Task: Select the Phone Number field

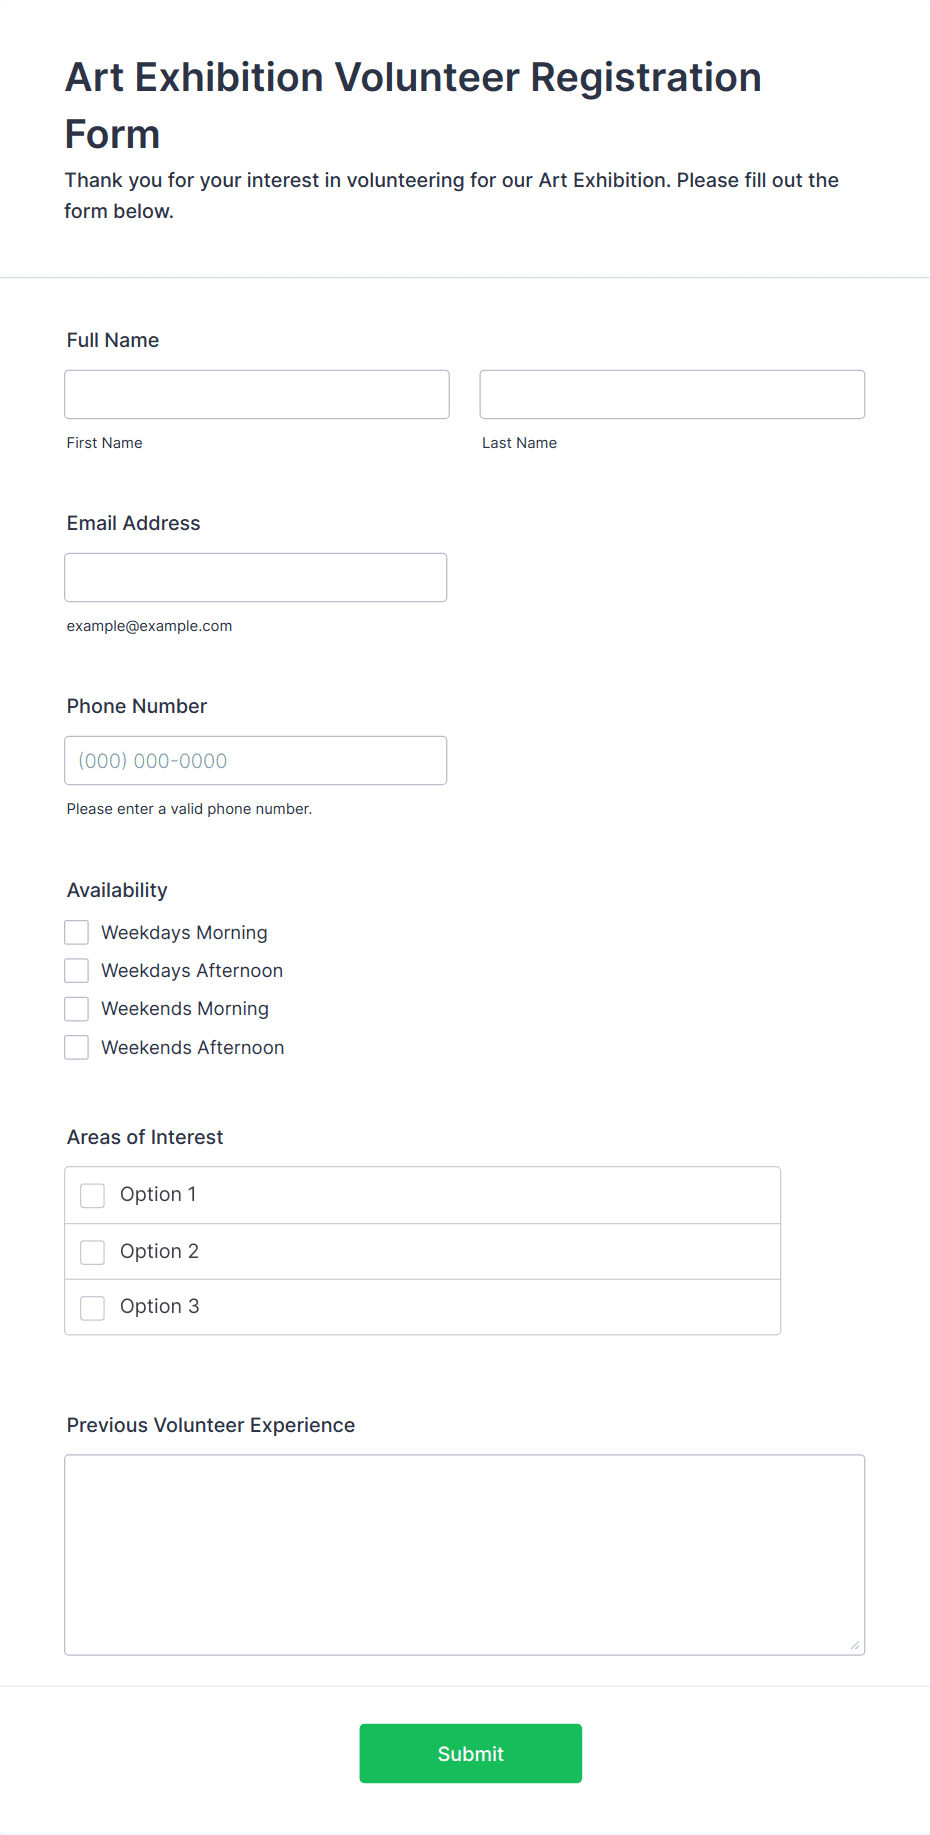Action: pos(256,760)
